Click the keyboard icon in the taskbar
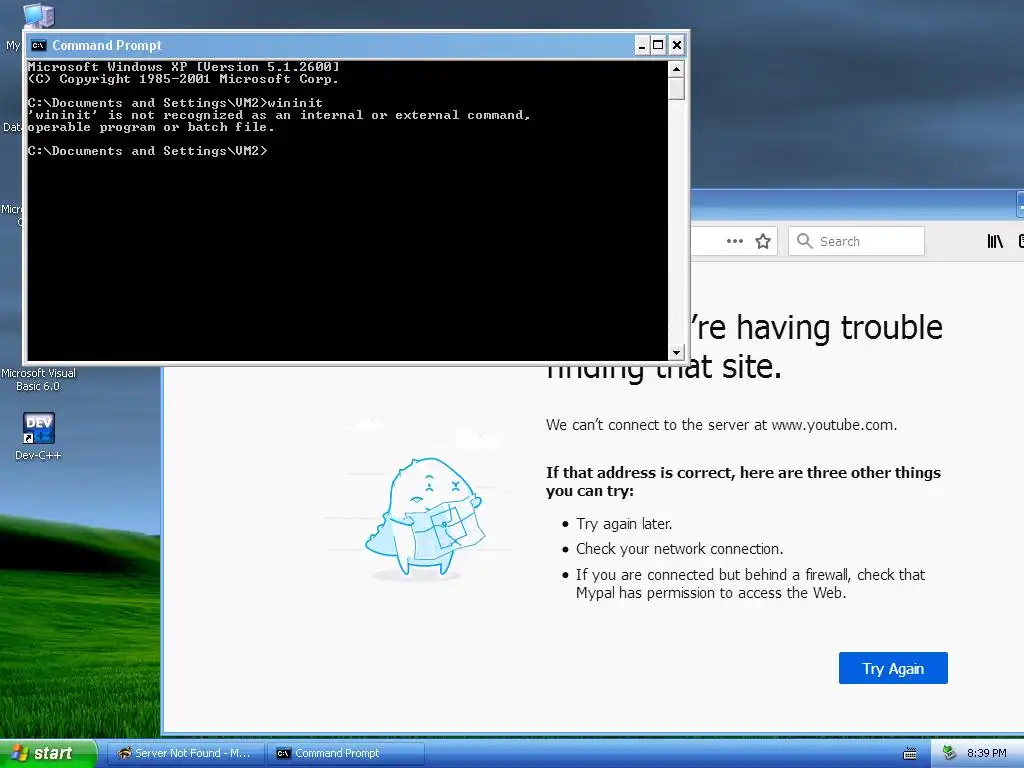This screenshot has height=768, width=1024. 910,754
